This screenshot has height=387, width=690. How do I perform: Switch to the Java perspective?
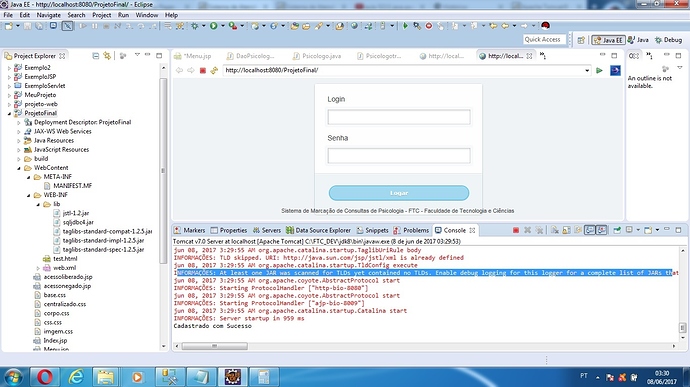click(x=638, y=40)
